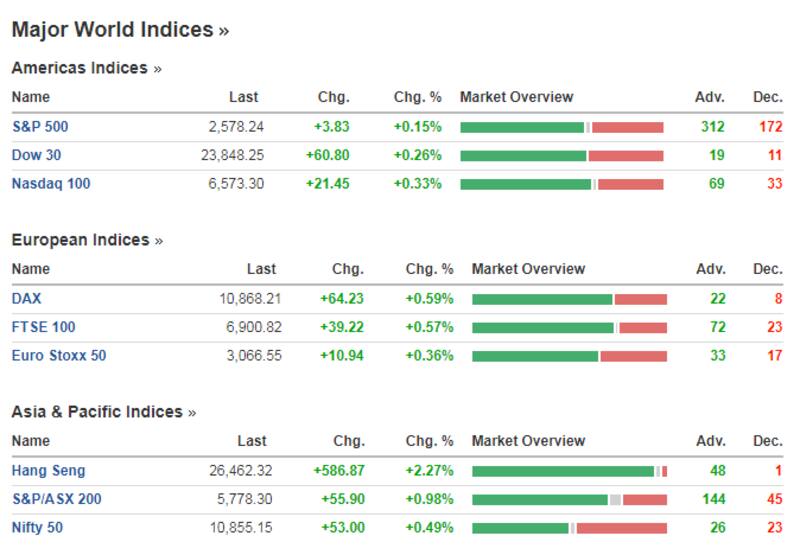Open the Major World Indices heading link
The height and width of the screenshot is (555, 800).
(120, 30)
